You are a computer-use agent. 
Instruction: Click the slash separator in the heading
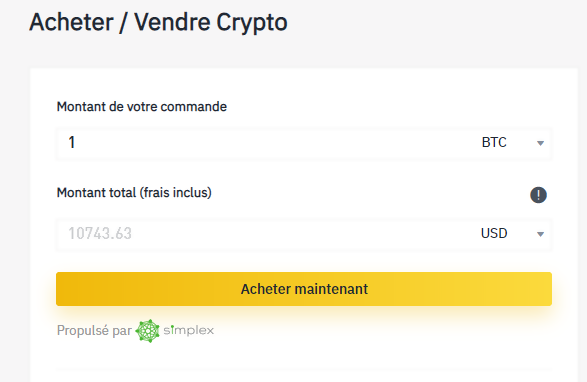click(124, 23)
